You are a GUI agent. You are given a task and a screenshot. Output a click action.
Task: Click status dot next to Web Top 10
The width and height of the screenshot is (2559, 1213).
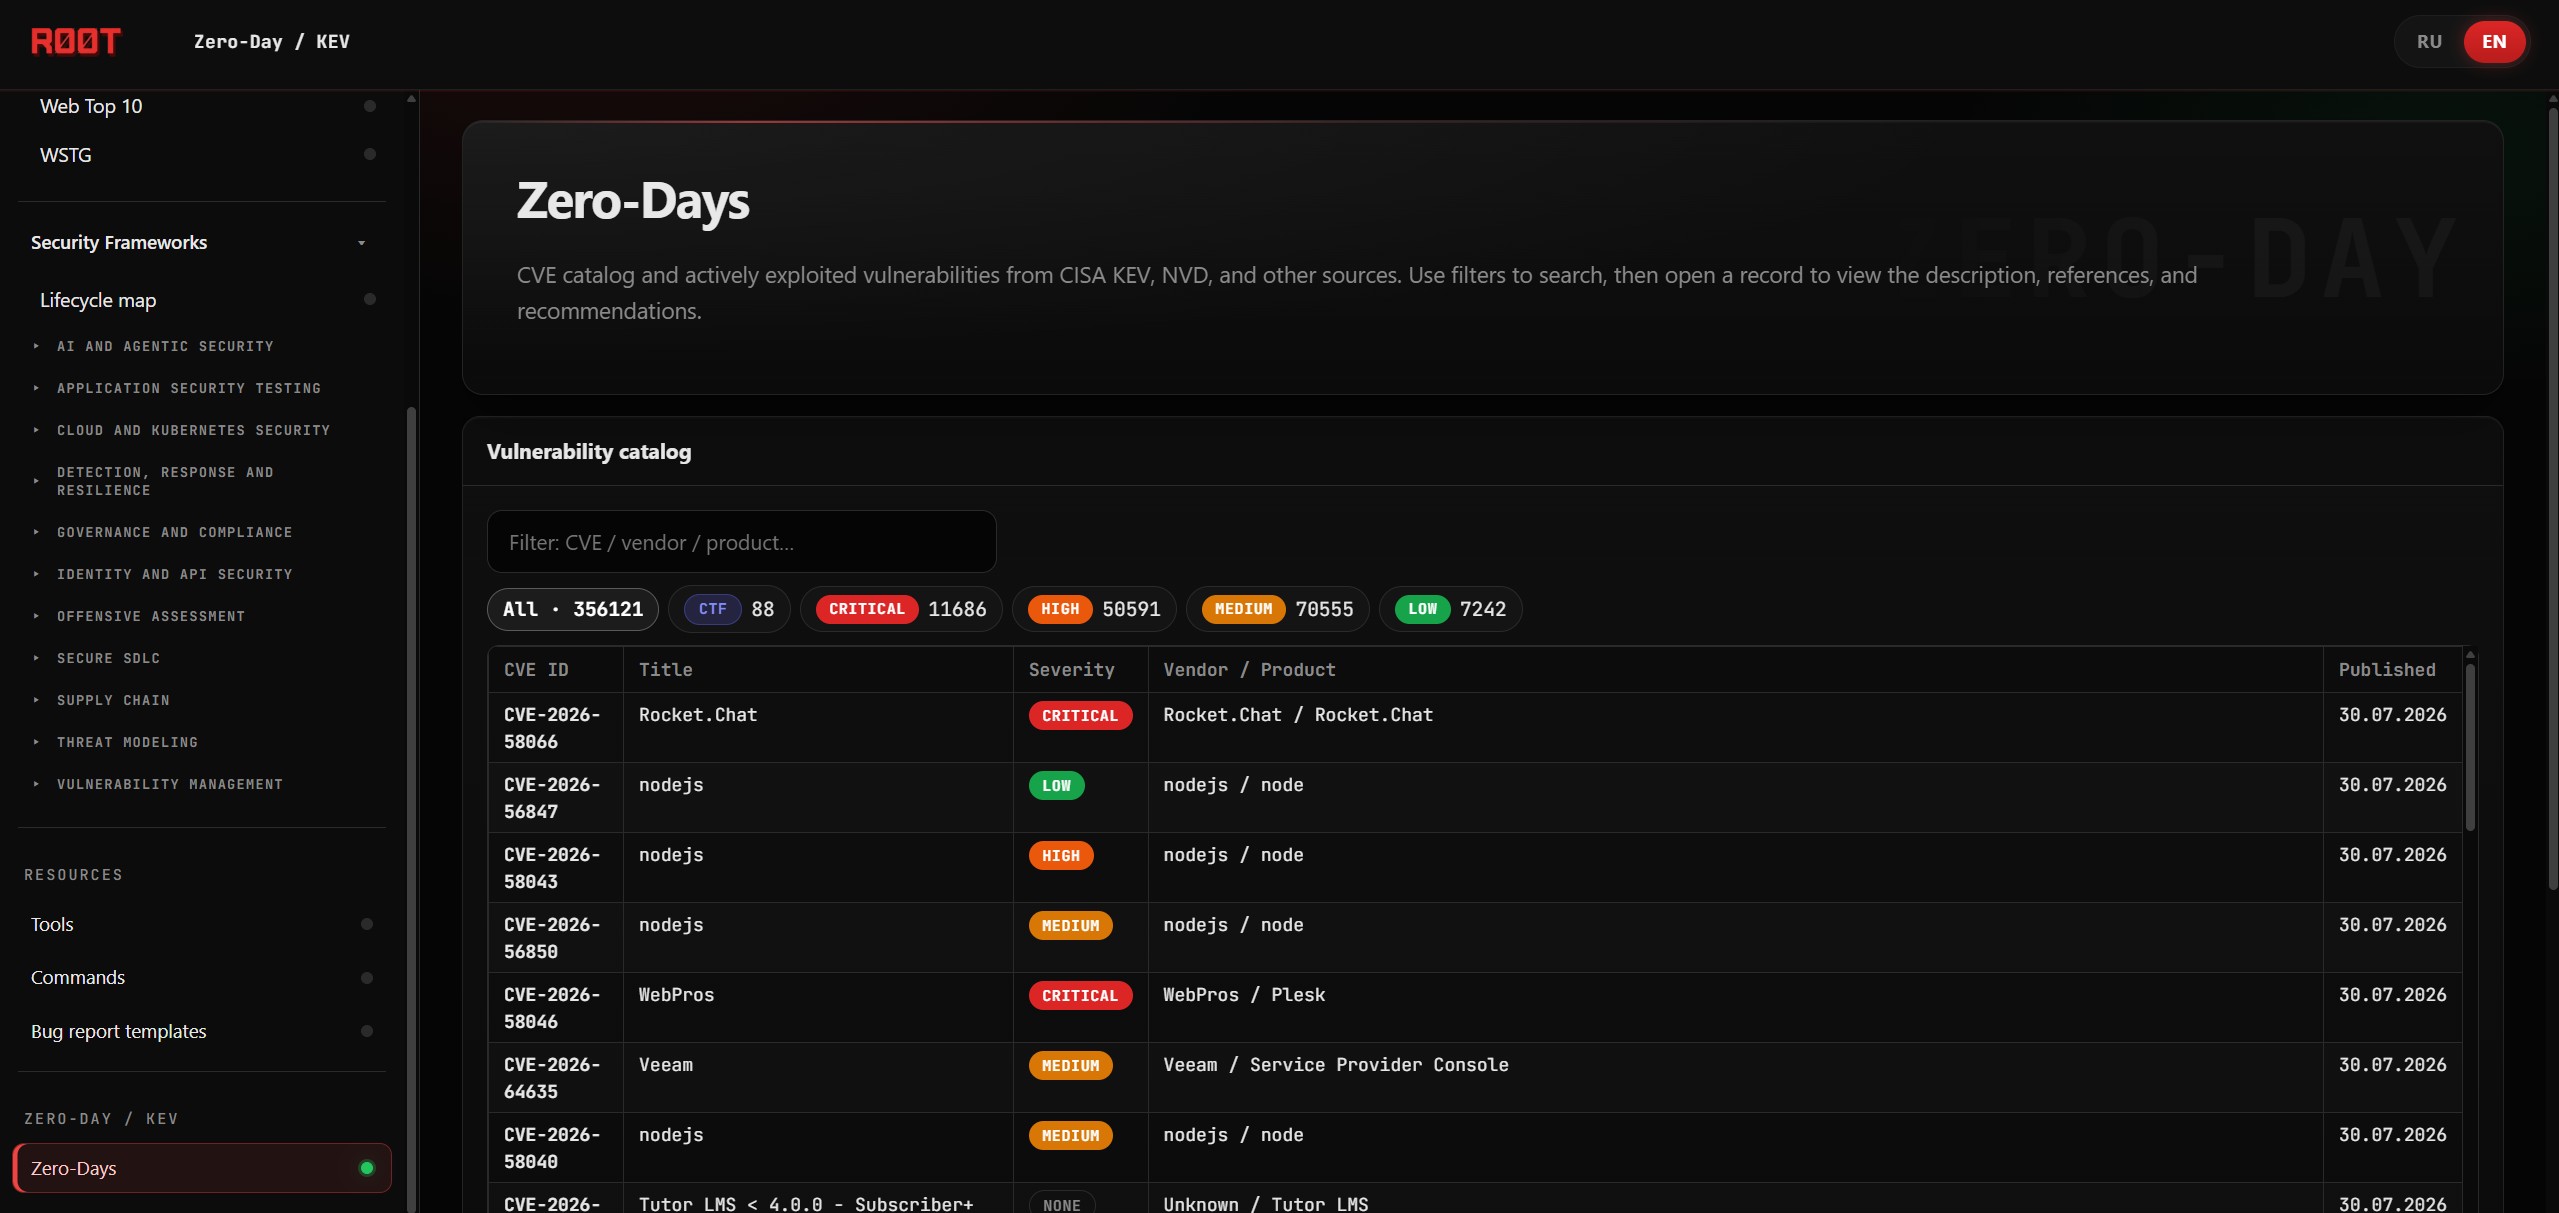370,106
